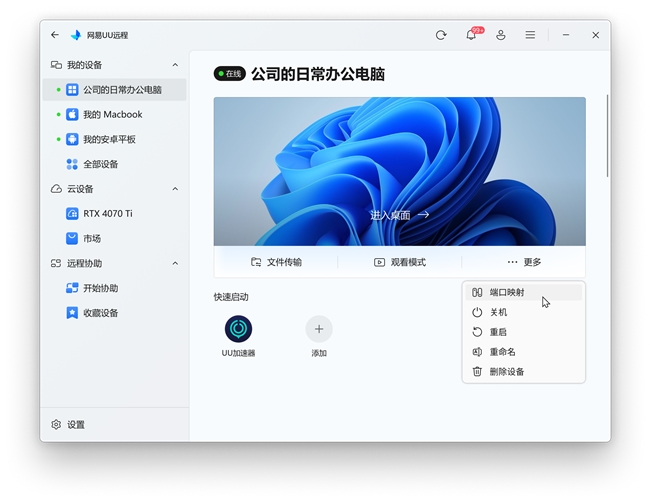
Task: Click the Windows wallpaper preview thumbnail
Action: point(400,171)
